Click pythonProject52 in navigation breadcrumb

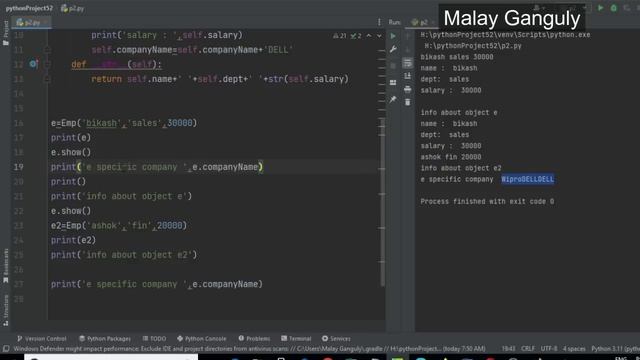click(x=29, y=8)
